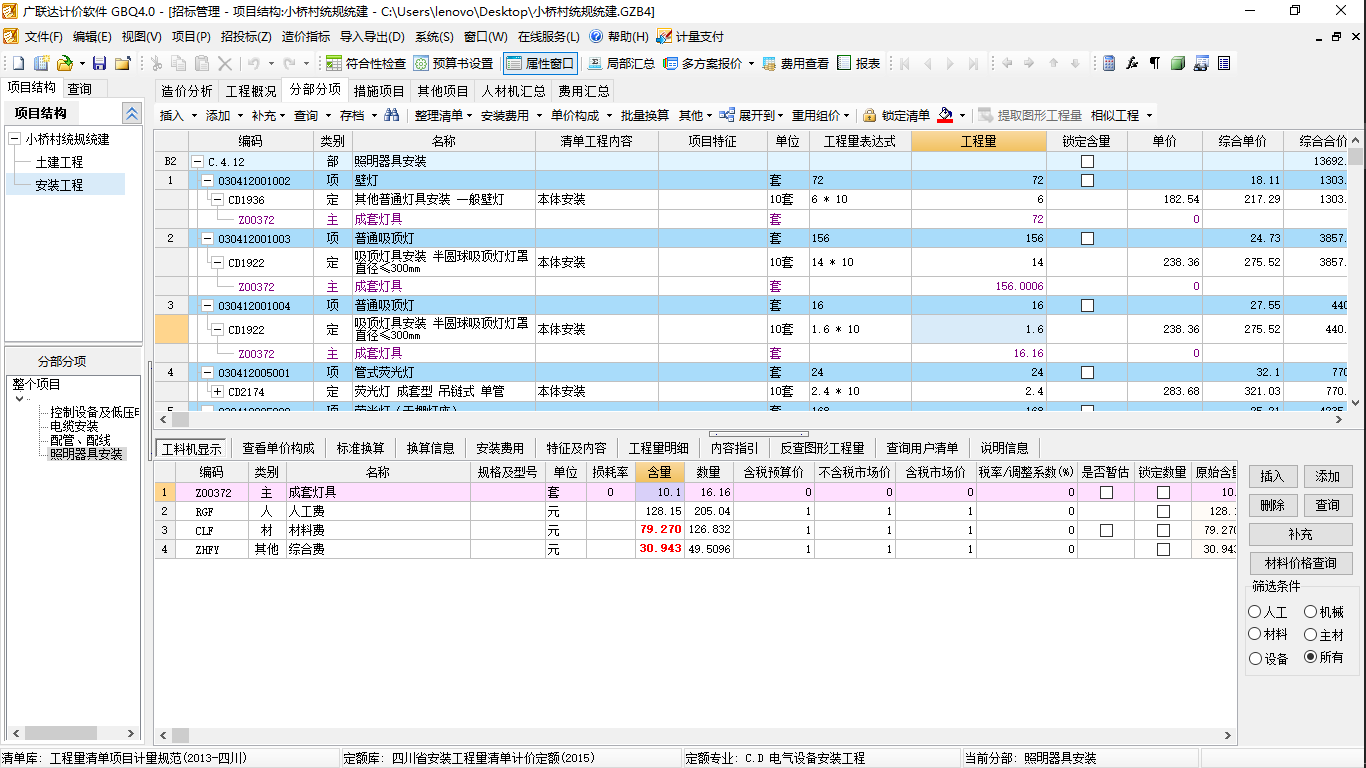Click the 锁定清单 lock icon
The width and height of the screenshot is (1366, 768).
(x=870, y=115)
